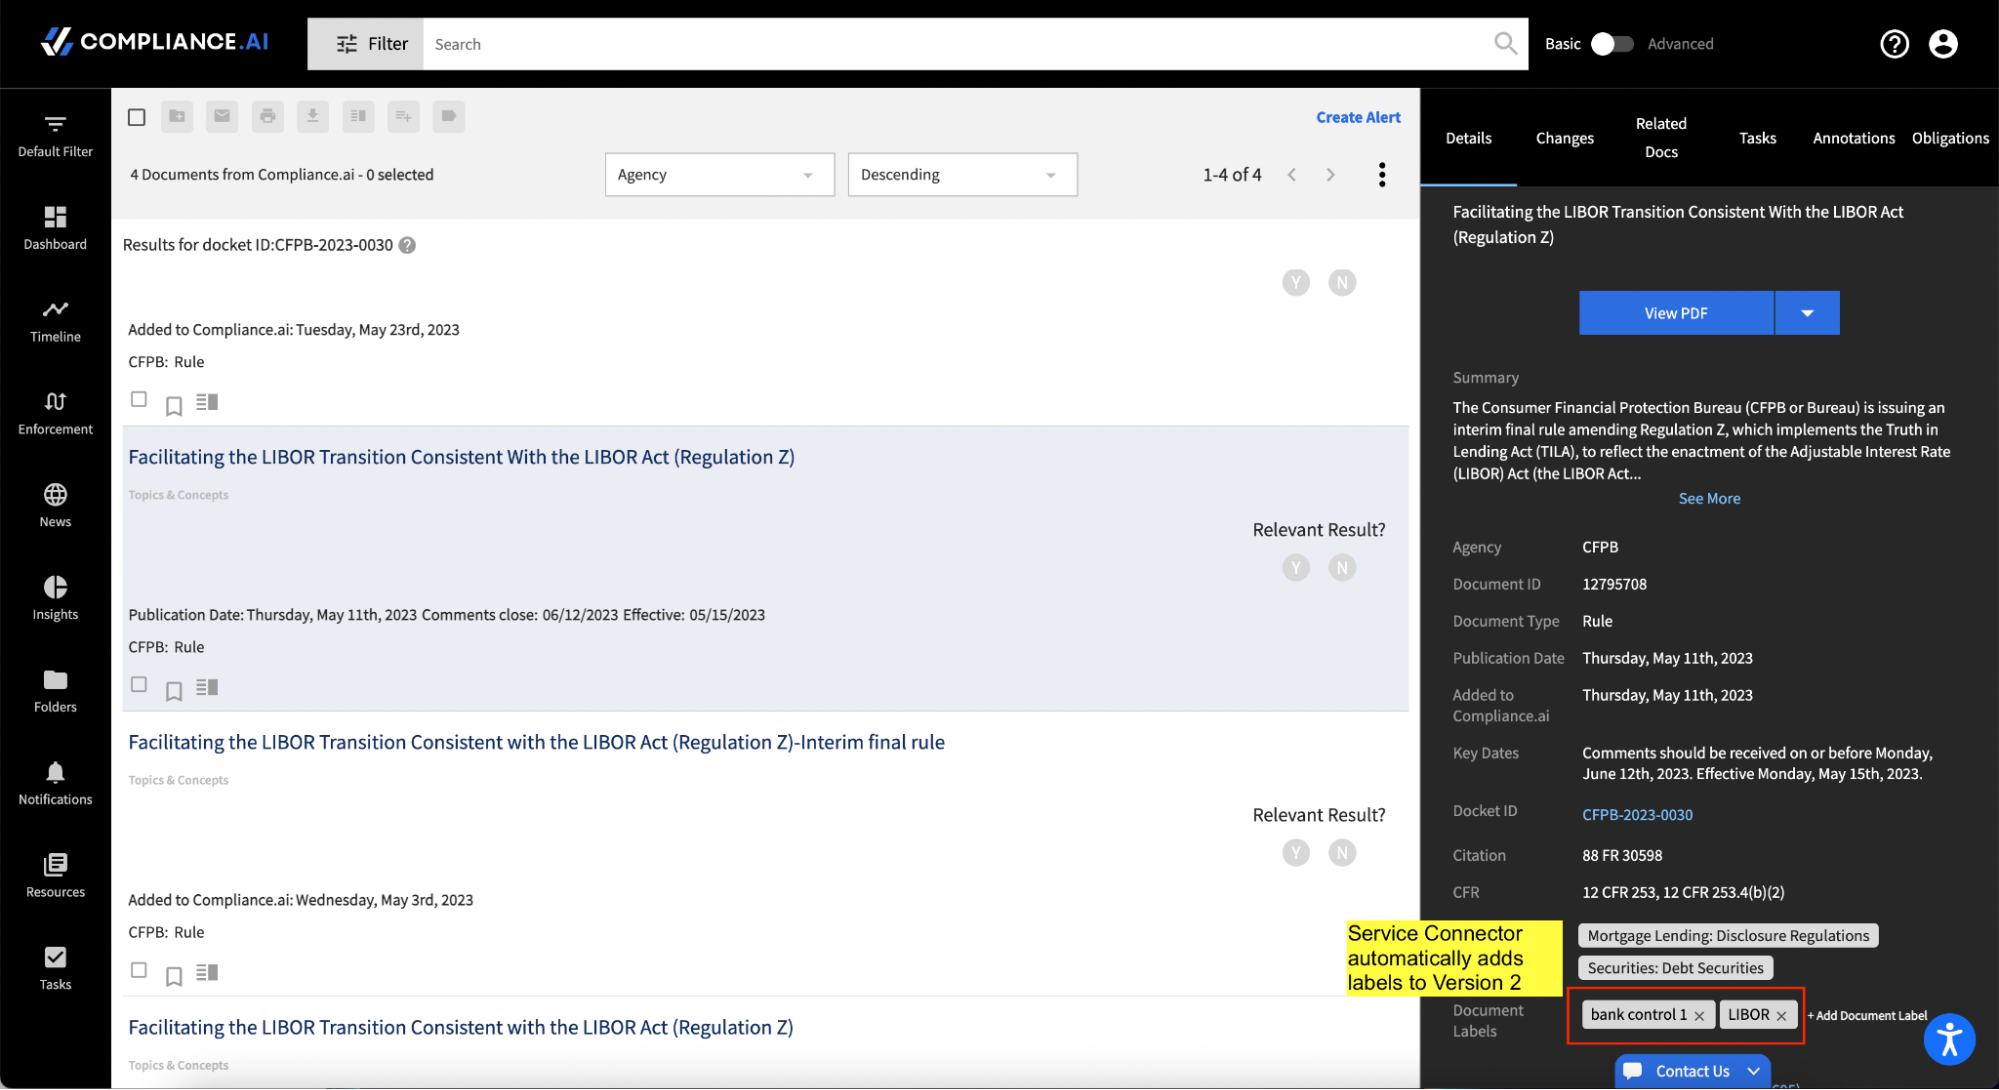Image resolution: width=1999 pixels, height=1090 pixels.
Task: Expand the Contact Us chevron
Action: (1753, 1071)
